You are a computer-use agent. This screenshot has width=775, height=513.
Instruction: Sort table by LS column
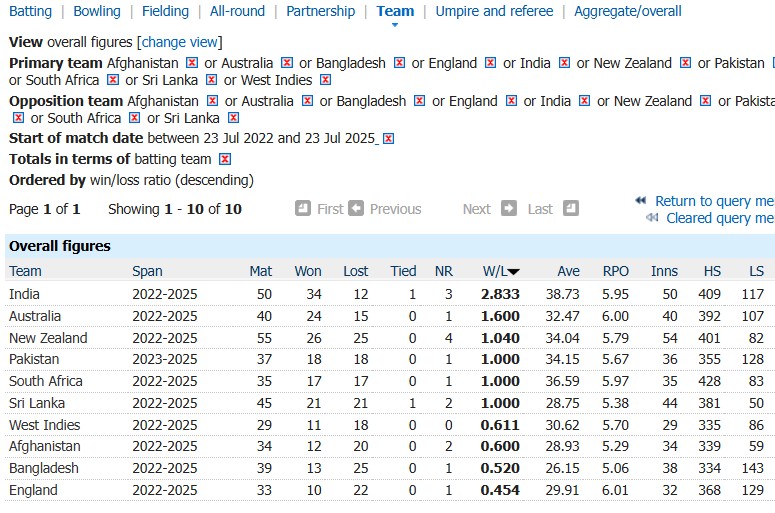(x=756, y=271)
